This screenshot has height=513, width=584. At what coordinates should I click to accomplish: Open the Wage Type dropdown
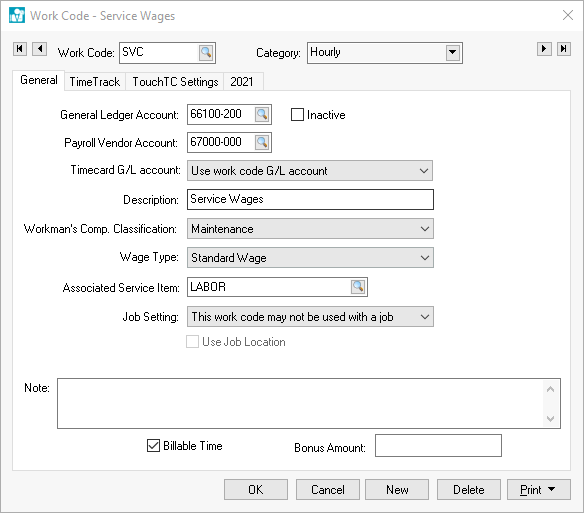(310, 258)
